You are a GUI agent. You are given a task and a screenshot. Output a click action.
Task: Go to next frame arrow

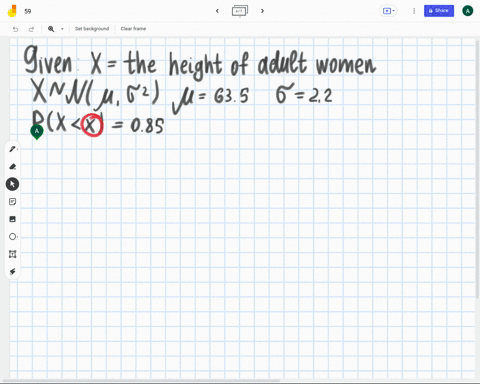tap(262, 11)
